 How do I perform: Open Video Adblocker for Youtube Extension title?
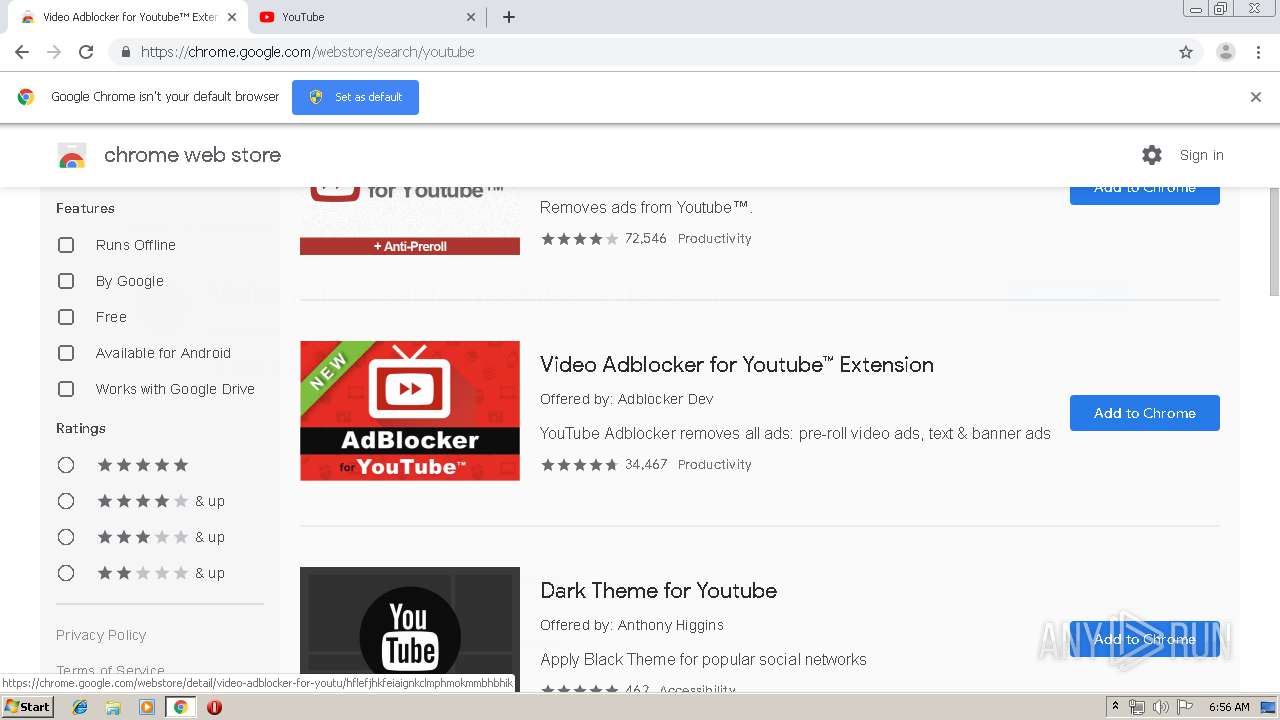[737, 365]
